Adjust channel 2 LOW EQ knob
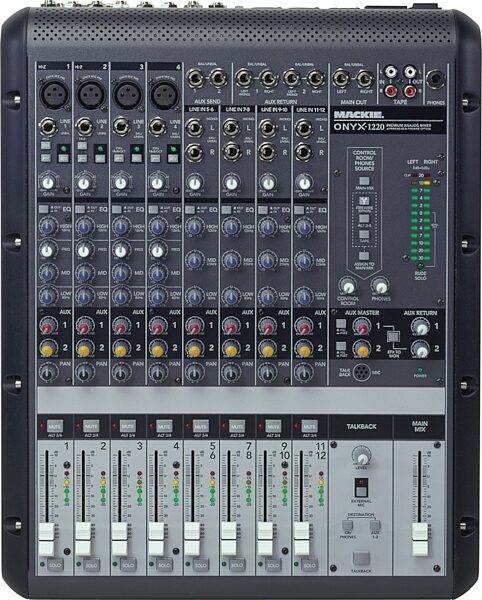 click(x=84, y=296)
